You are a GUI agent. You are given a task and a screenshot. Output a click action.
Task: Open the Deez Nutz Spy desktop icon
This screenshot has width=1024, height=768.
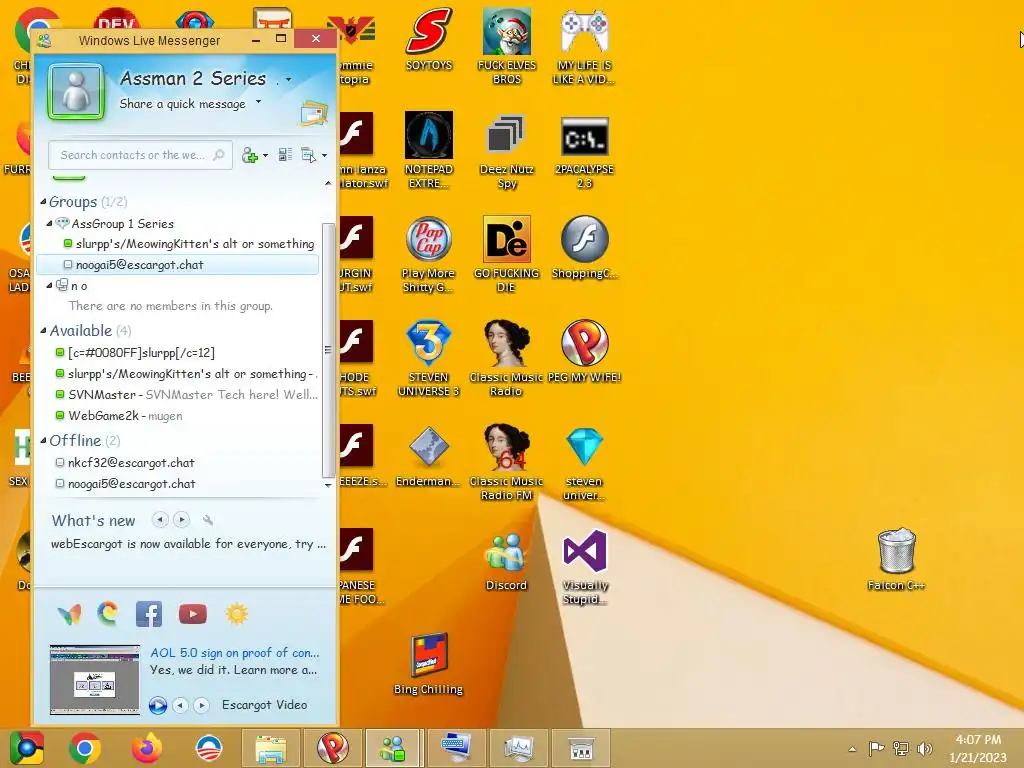point(506,152)
